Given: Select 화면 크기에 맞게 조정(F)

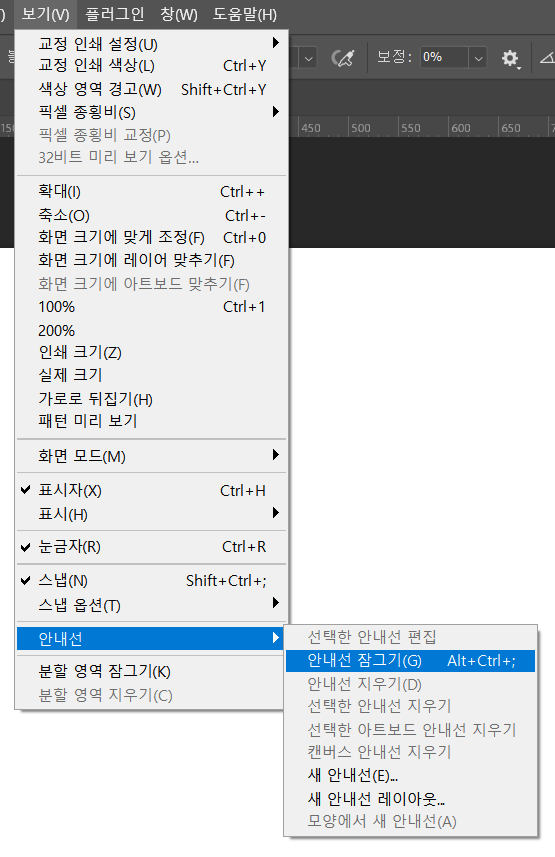Looking at the screenshot, I should (x=152, y=238).
